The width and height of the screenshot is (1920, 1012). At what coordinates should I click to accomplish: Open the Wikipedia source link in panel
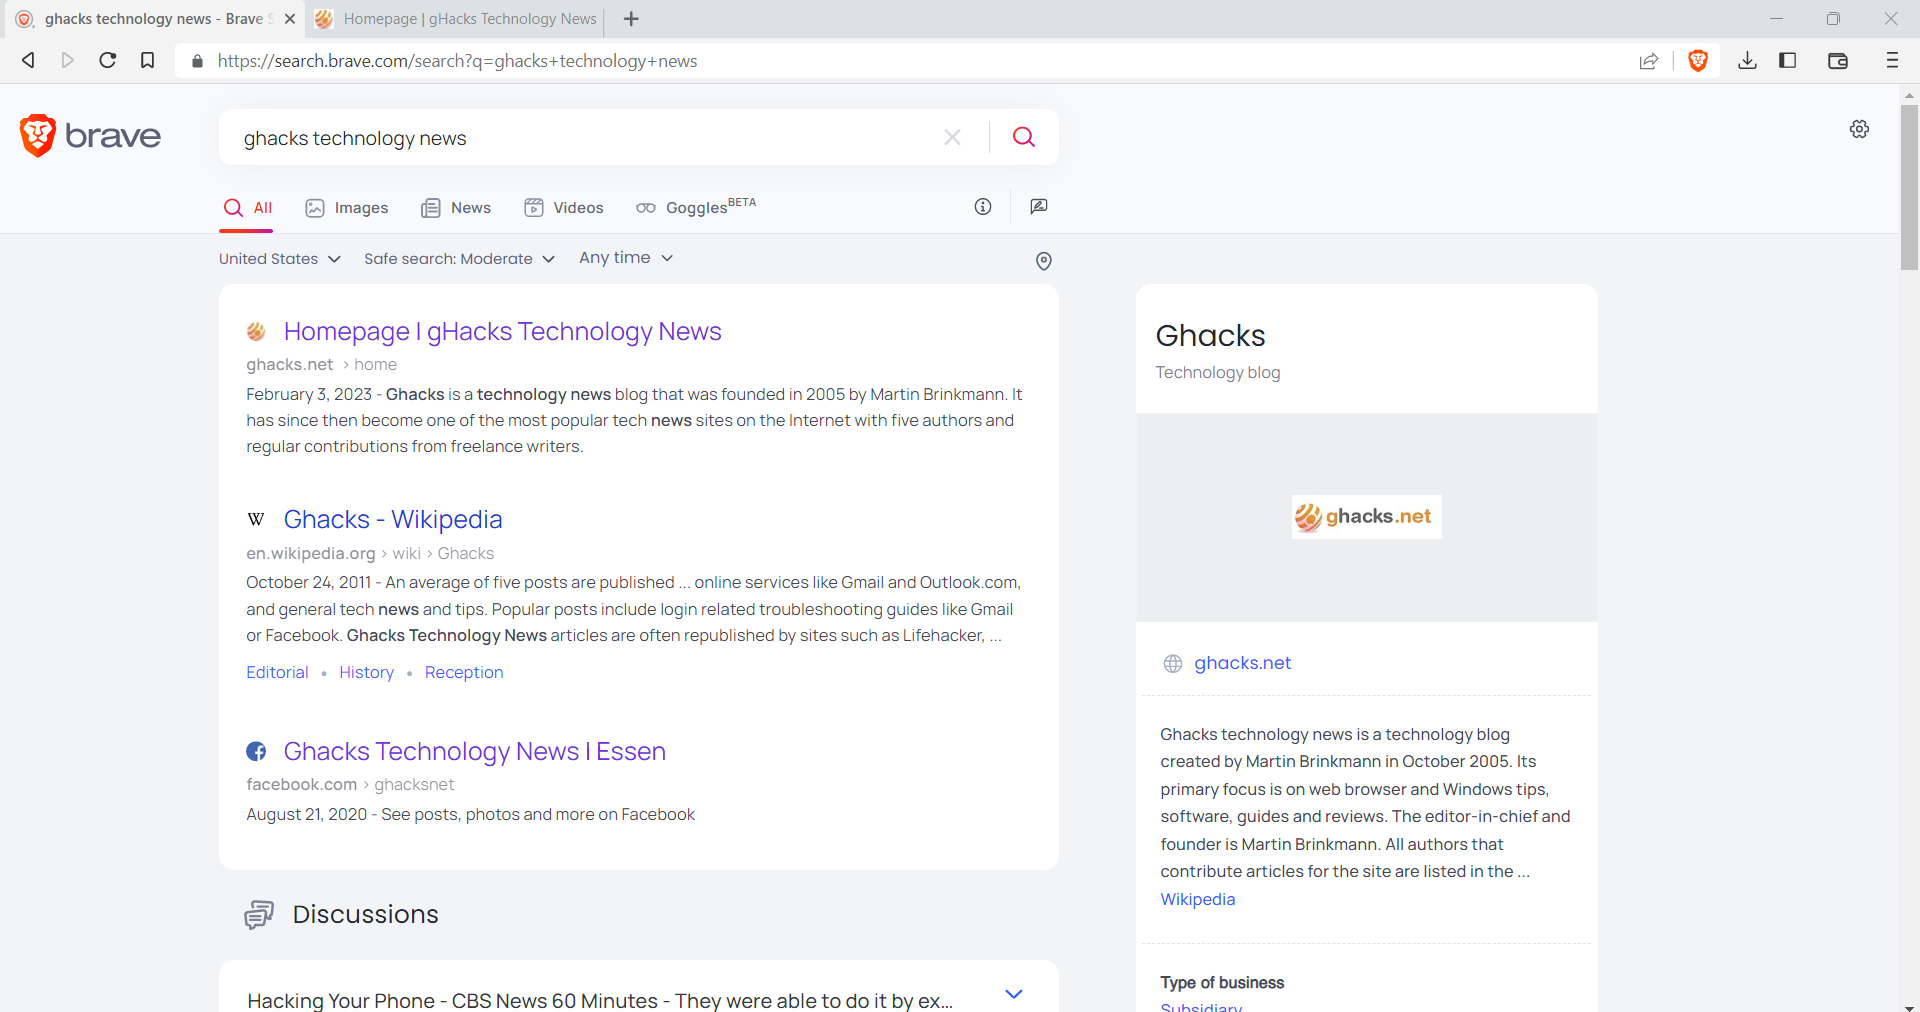1198,899
